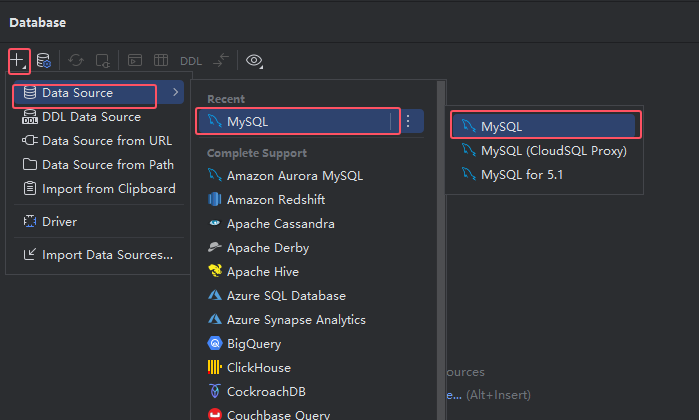The height and width of the screenshot is (420, 699).
Task: Click the Refresh toolbar icon
Action: (x=76, y=60)
